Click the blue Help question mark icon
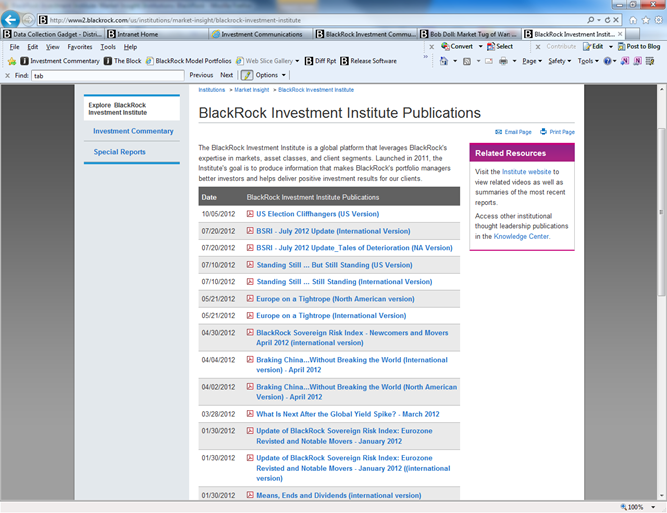Image resolution: width=667 pixels, height=513 pixels. [x=607, y=61]
